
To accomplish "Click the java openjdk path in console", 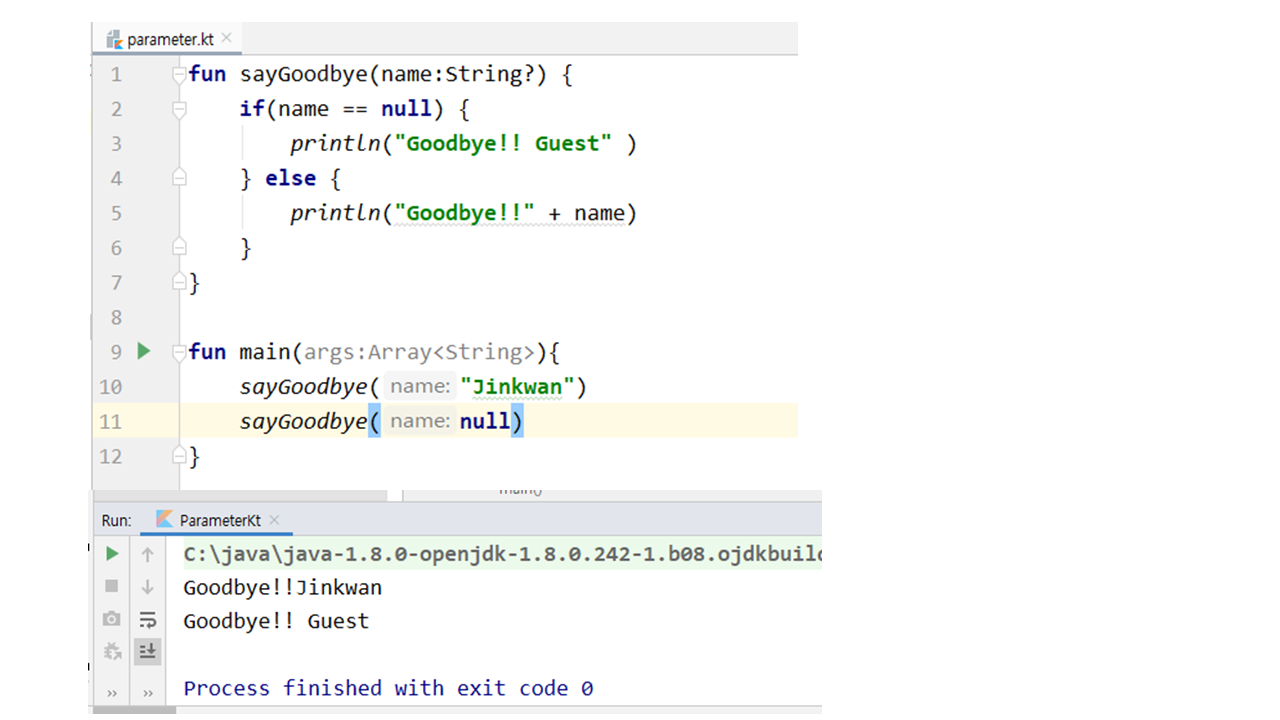I will coord(500,554).
